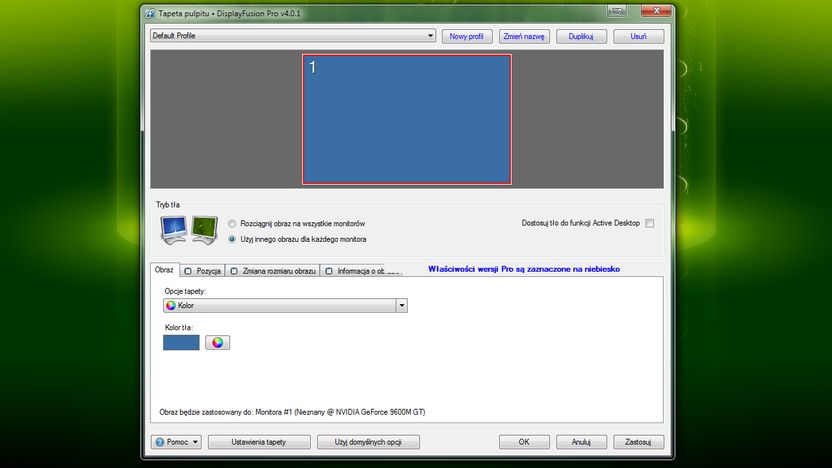This screenshot has height=468, width=832.
Task: Select 'Rozciągnij obraz na wszystkie monitorów' radio option
Action: point(232,223)
